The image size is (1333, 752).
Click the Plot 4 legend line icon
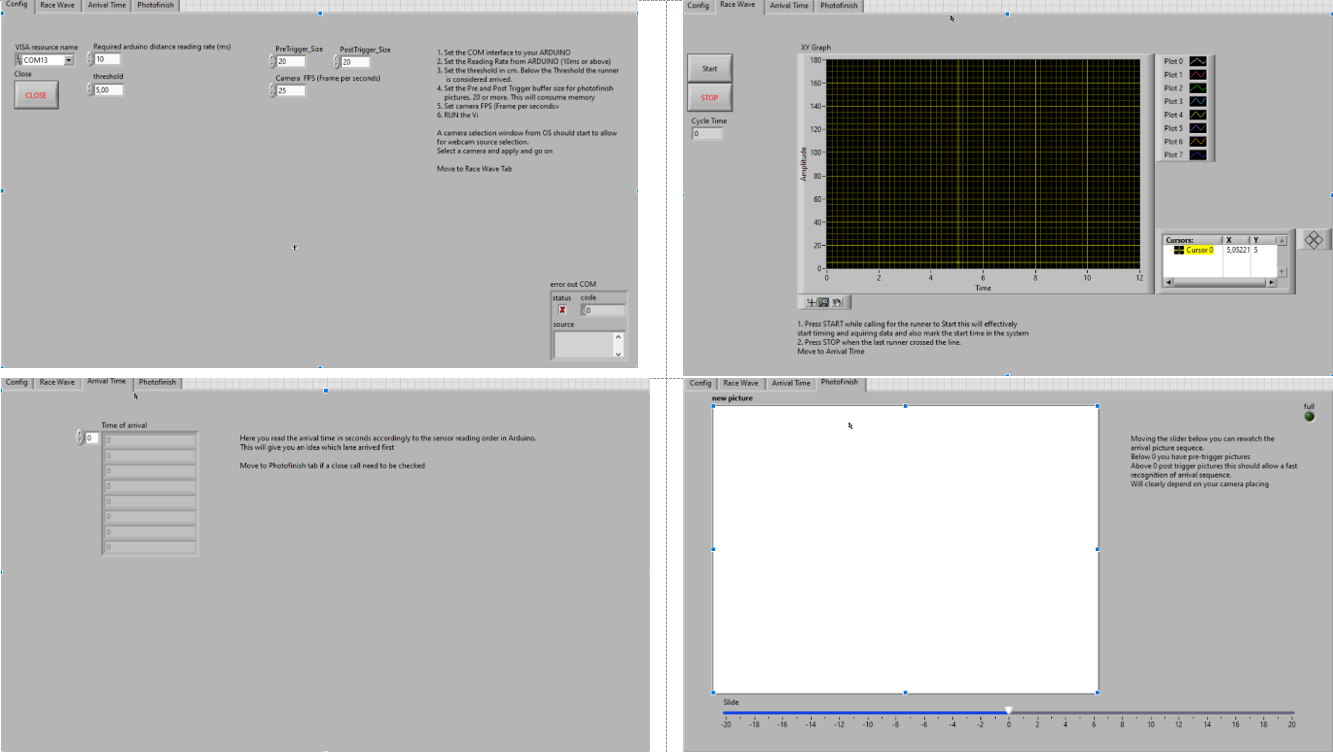pyautogui.click(x=1197, y=115)
